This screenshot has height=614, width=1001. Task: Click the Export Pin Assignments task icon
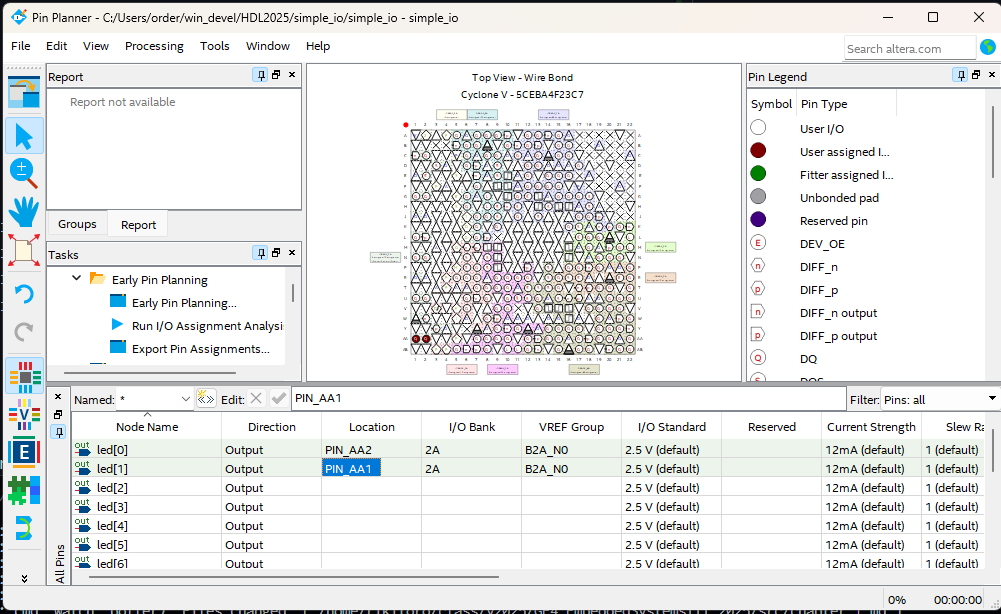coord(117,347)
